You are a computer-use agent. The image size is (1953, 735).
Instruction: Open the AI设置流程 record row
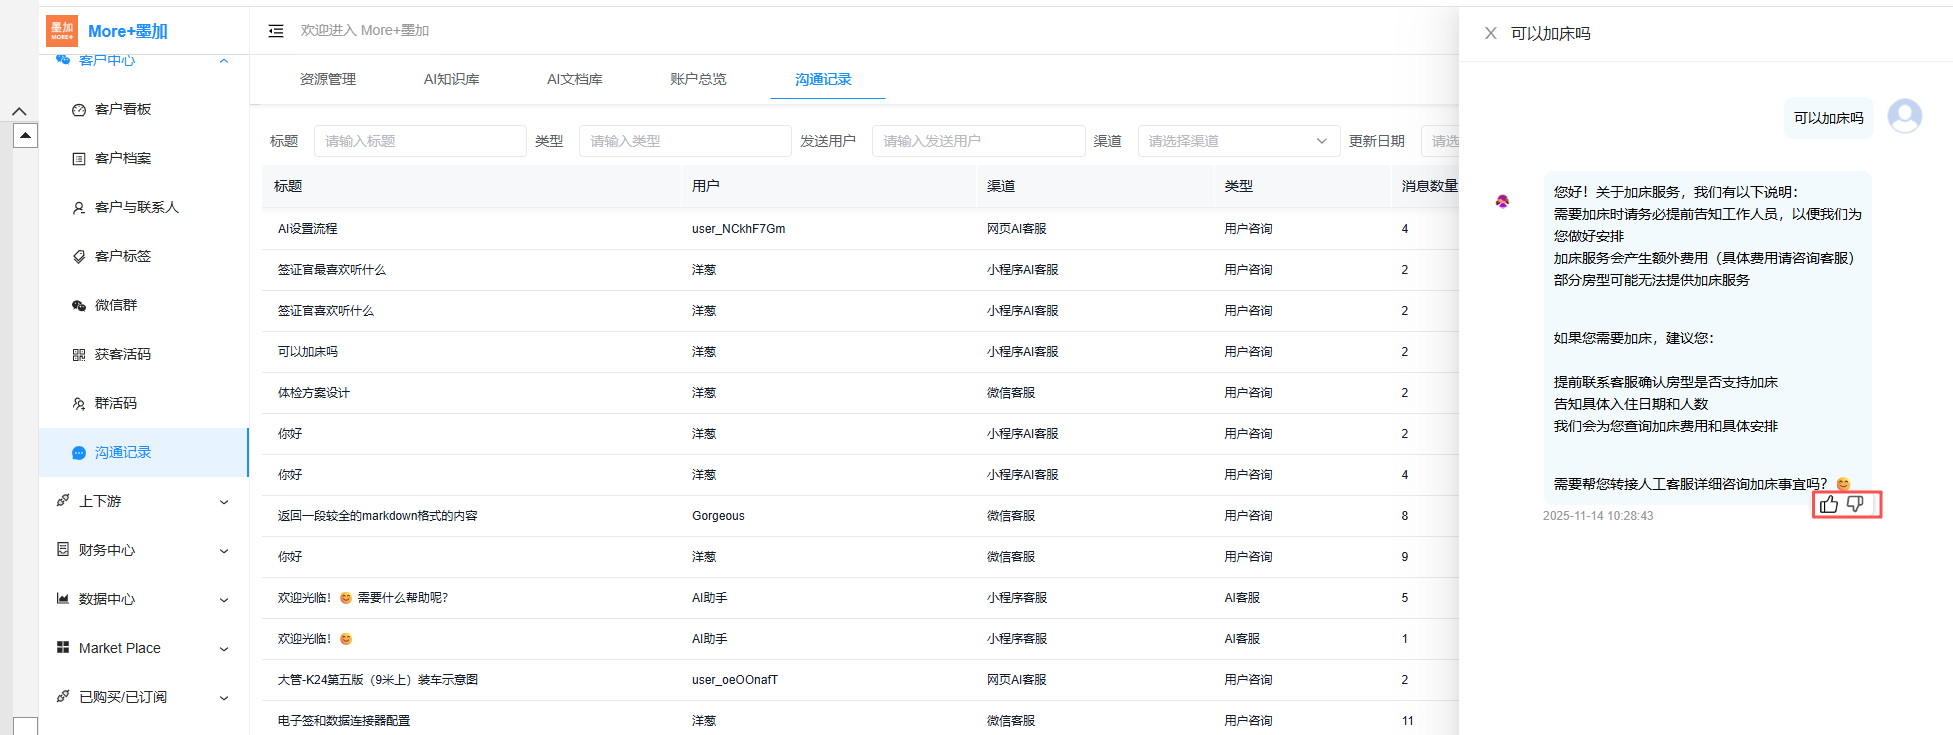point(308,229)
